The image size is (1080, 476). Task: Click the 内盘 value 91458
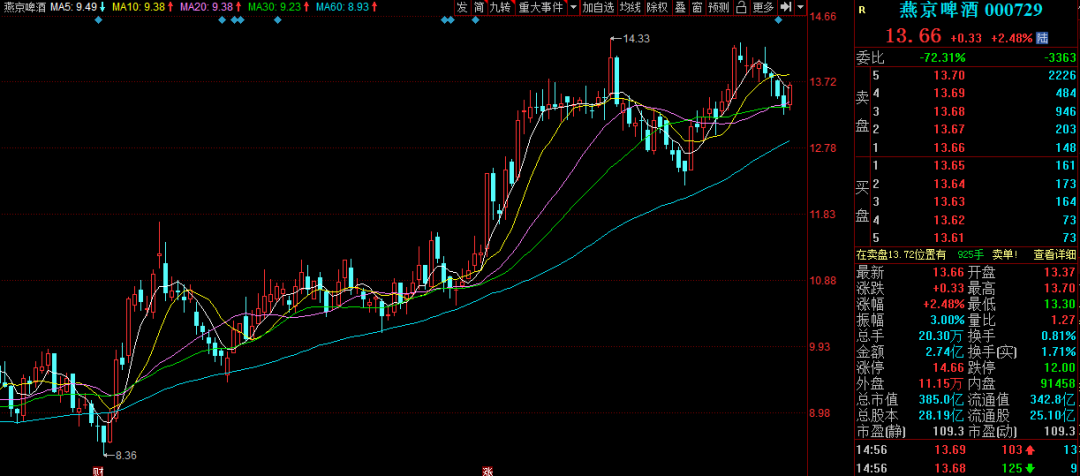[x=1059, y=384]
